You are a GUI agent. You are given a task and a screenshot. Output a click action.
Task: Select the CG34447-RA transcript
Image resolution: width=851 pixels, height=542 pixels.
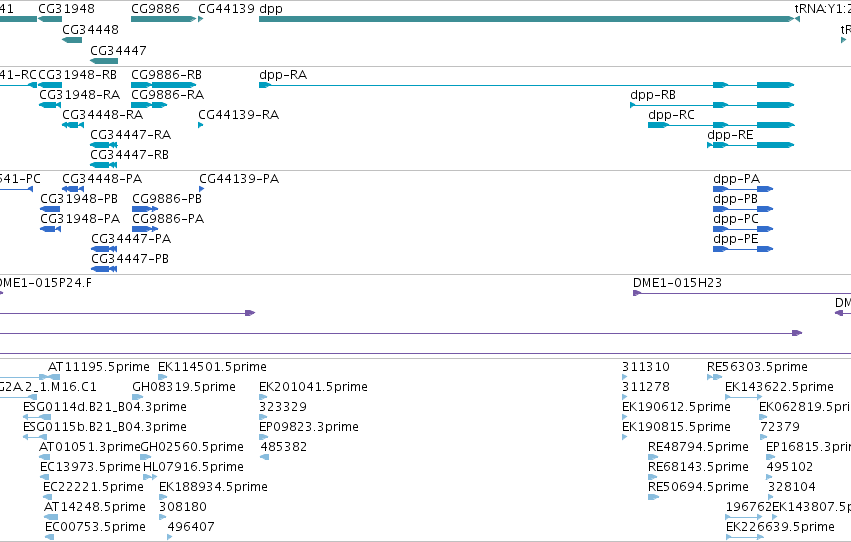[x=104, y=145]
